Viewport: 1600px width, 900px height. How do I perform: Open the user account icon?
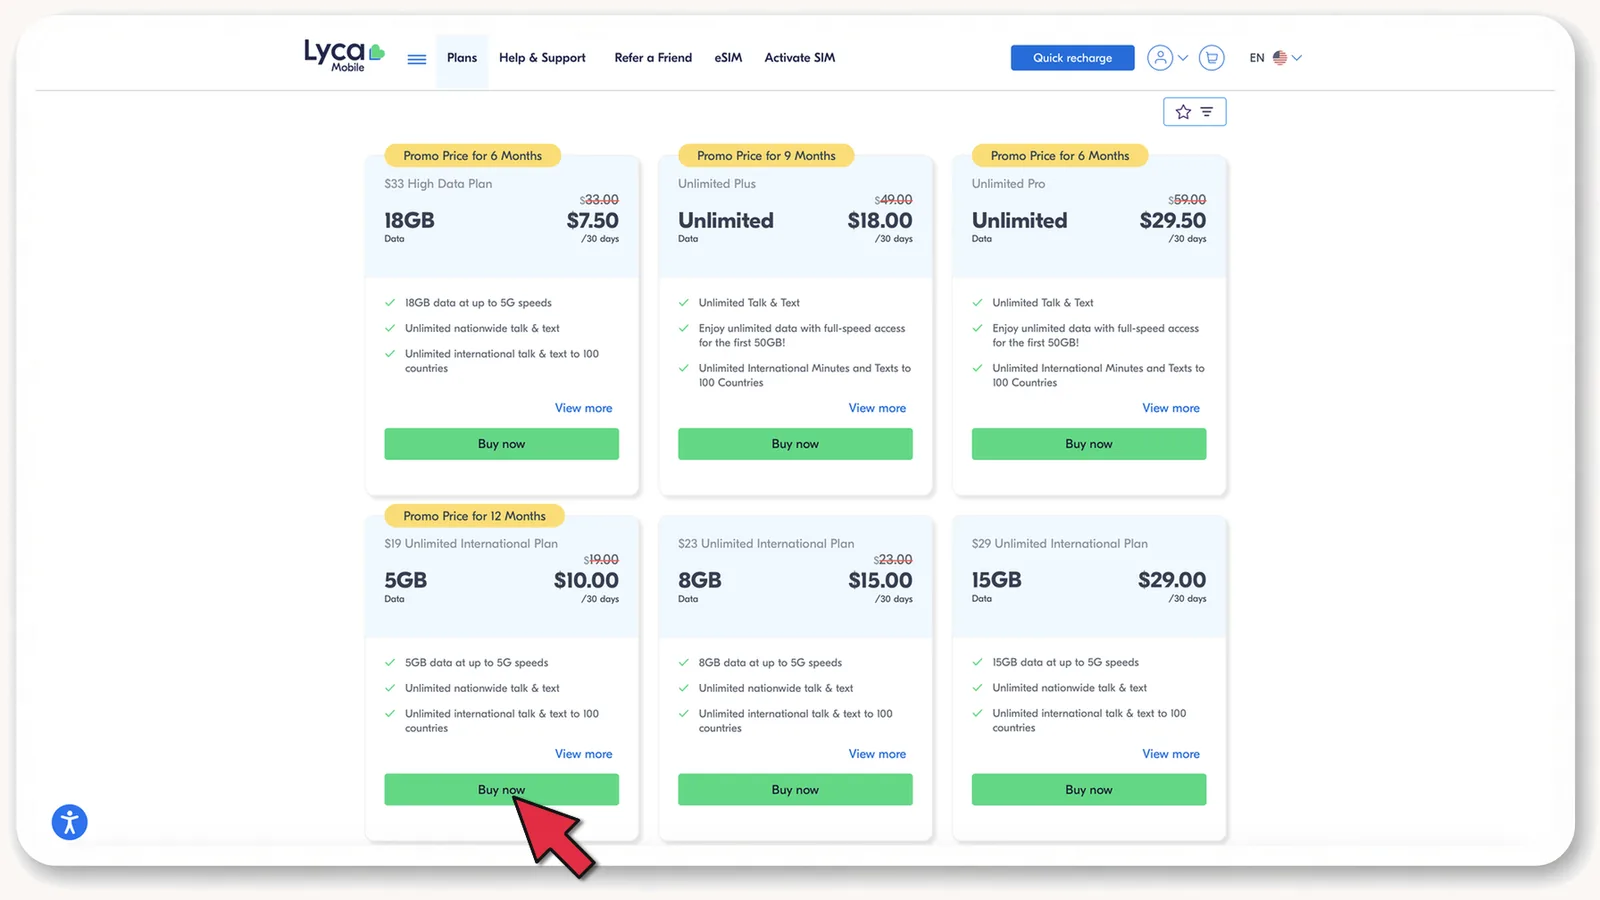(1159, 58)
